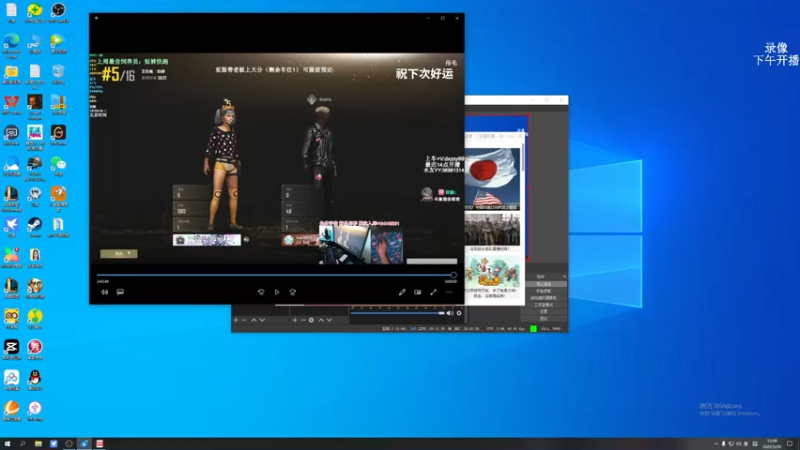Remove the scene with OBS minus button
The width and height of the screenshot is (800, 450).
click(x=244, y=320)
